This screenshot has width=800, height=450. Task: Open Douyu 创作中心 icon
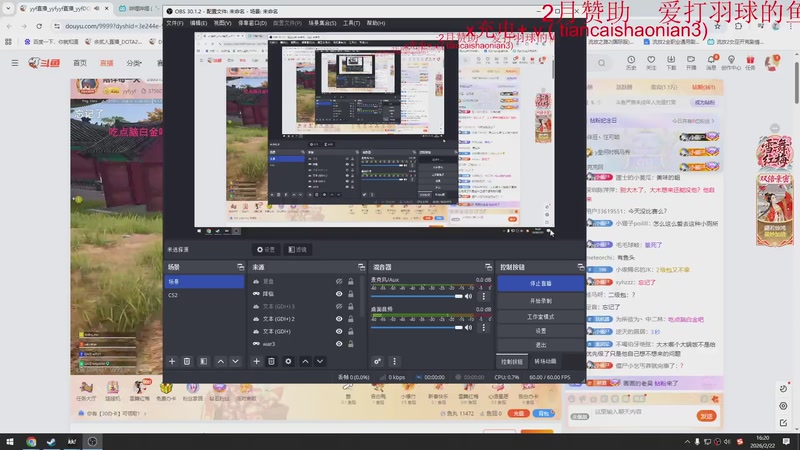731,62
